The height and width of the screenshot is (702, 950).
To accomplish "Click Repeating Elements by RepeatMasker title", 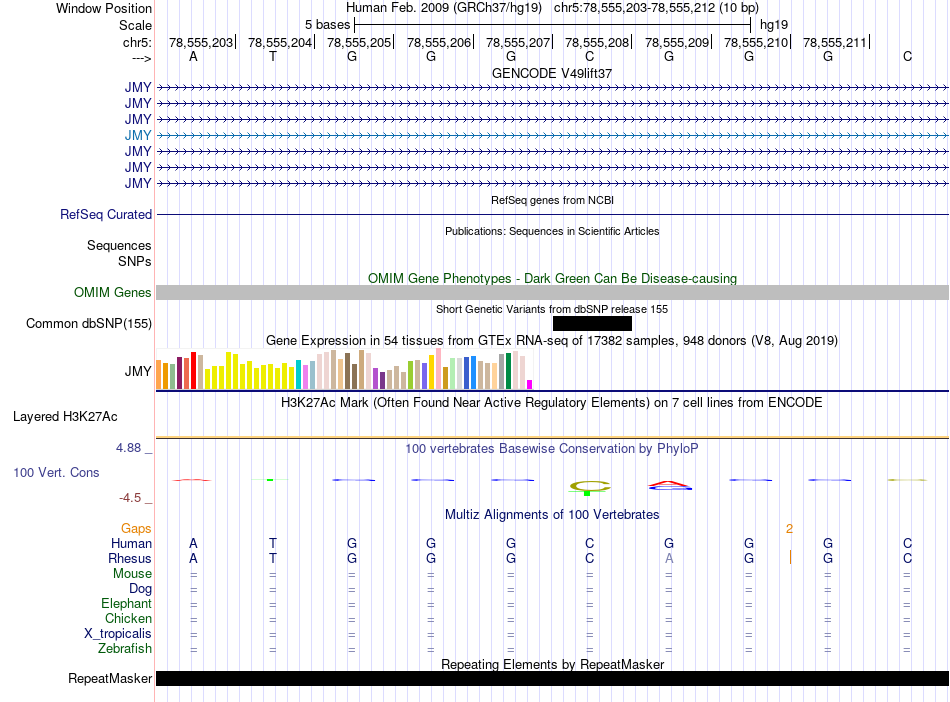I will [x=552, y=664].
